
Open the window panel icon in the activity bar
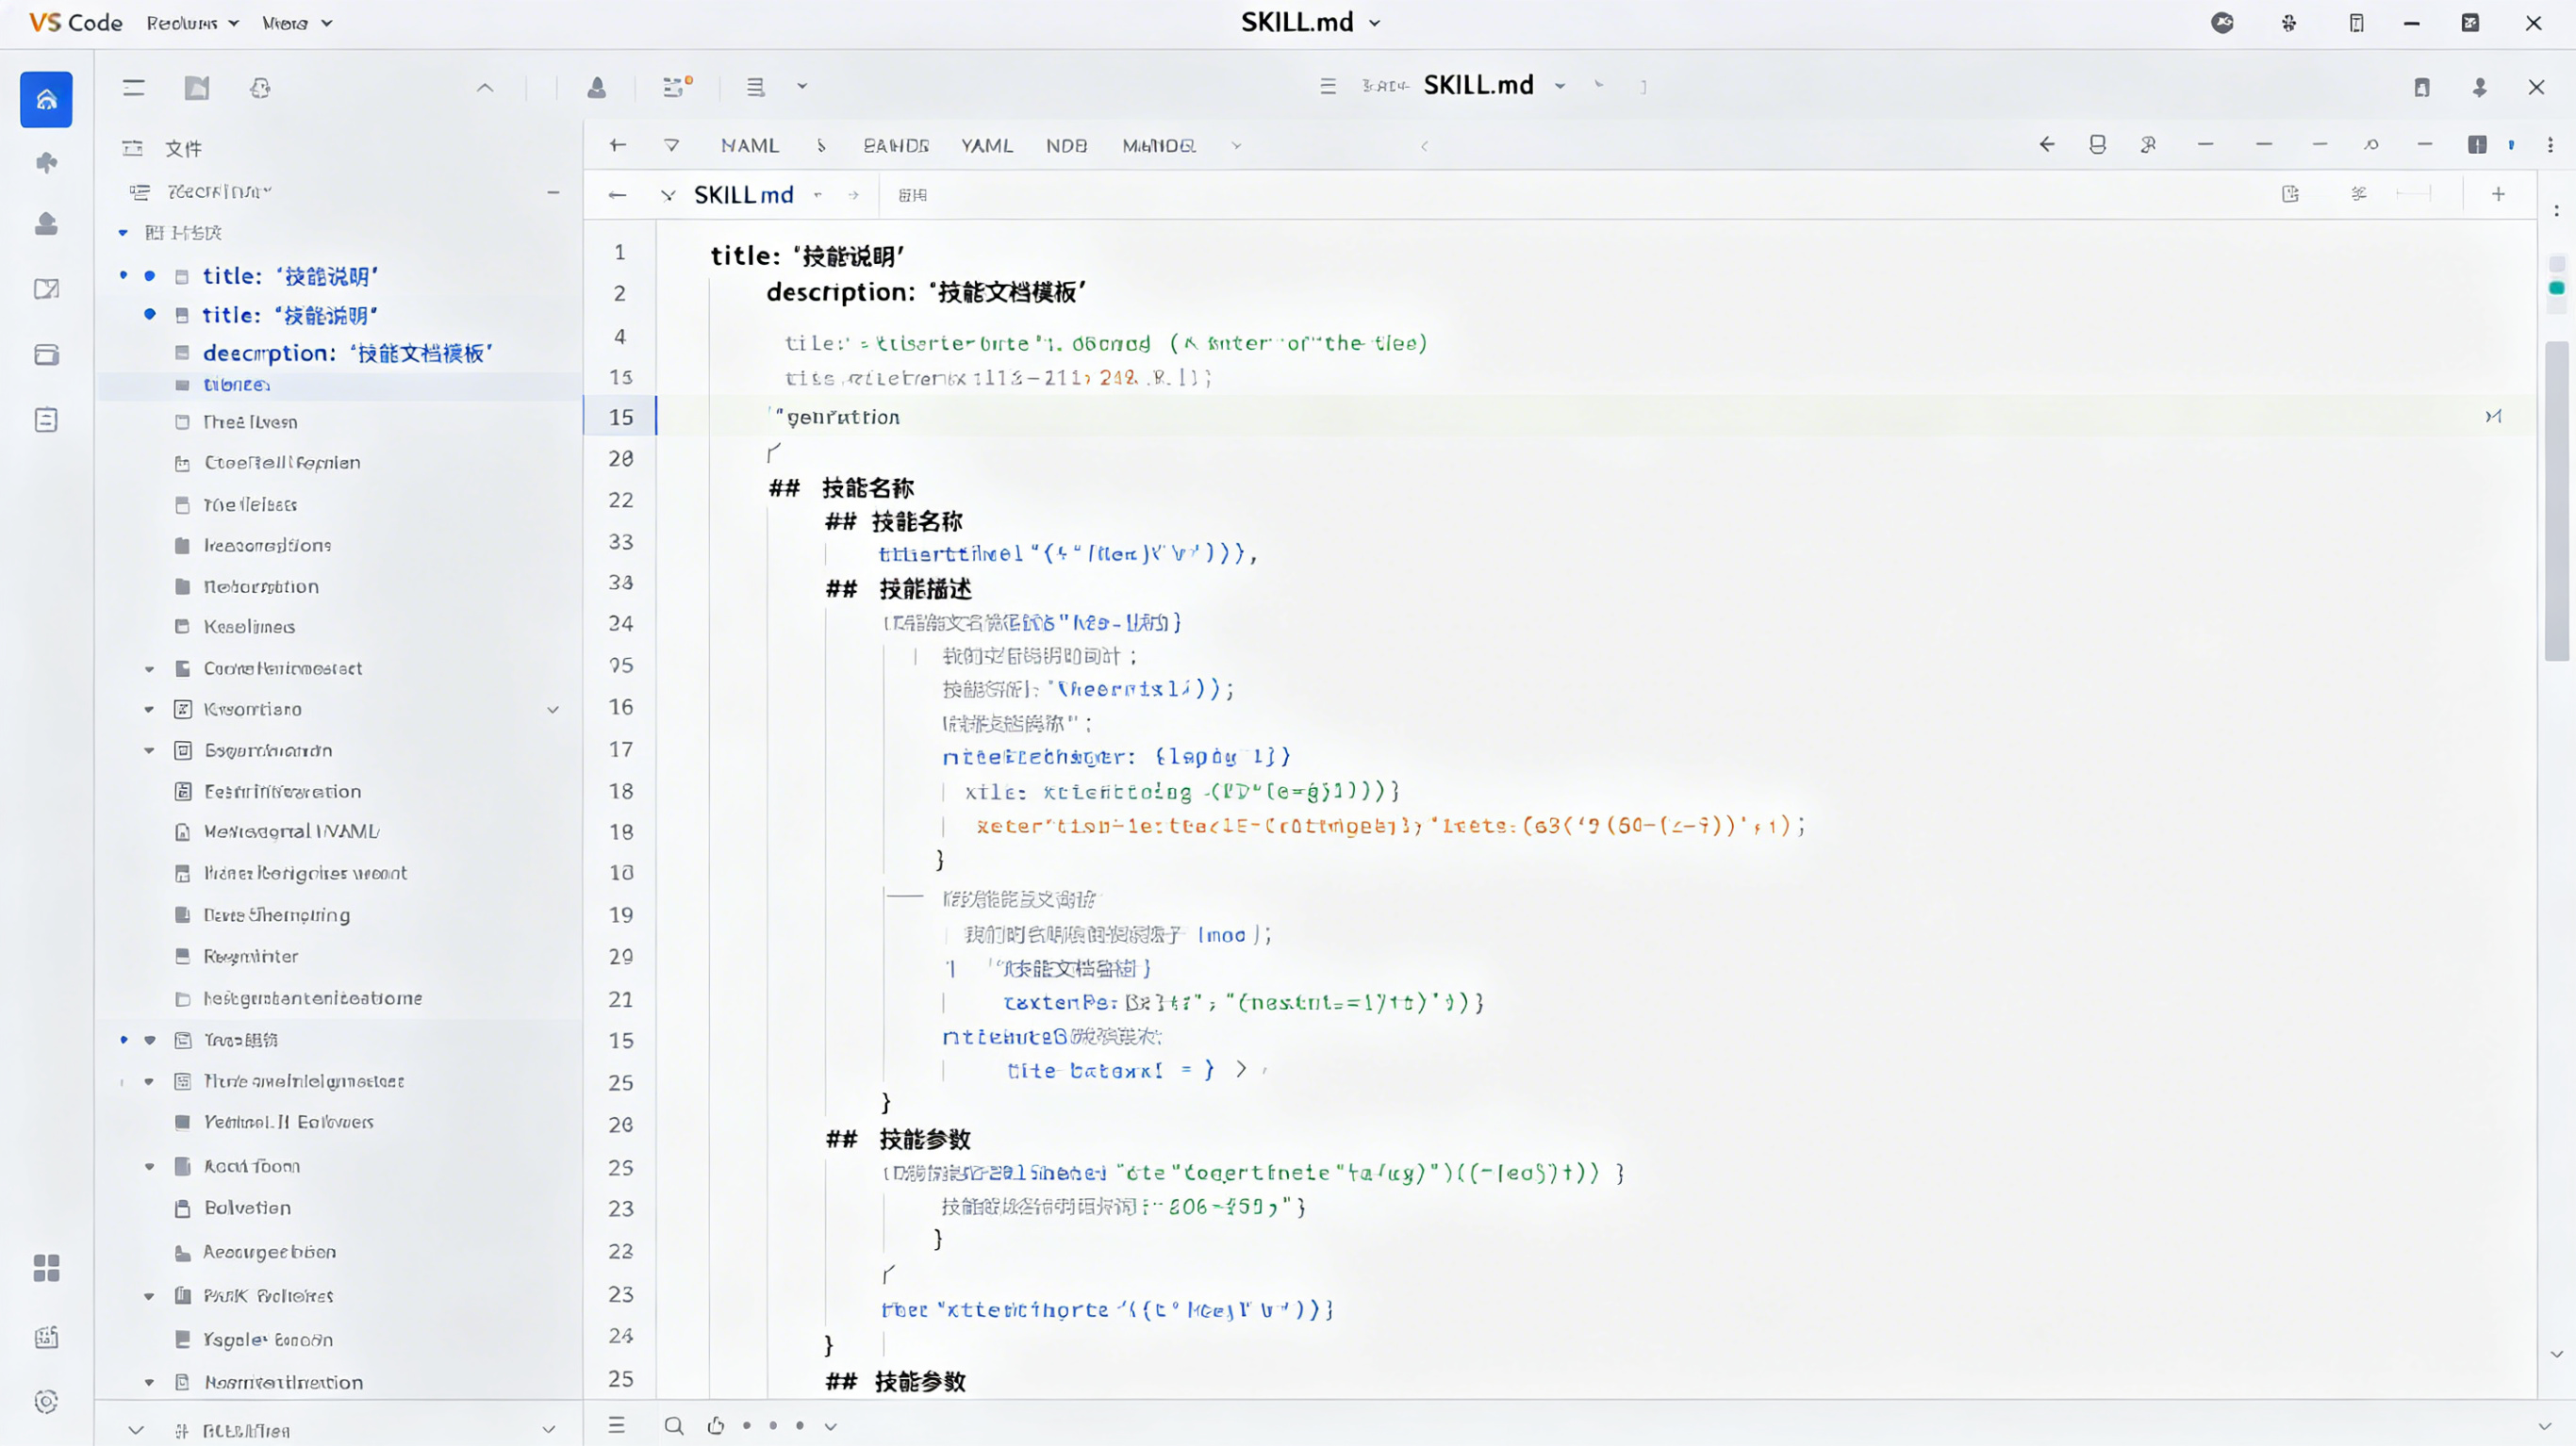click(x=46, y=355)
